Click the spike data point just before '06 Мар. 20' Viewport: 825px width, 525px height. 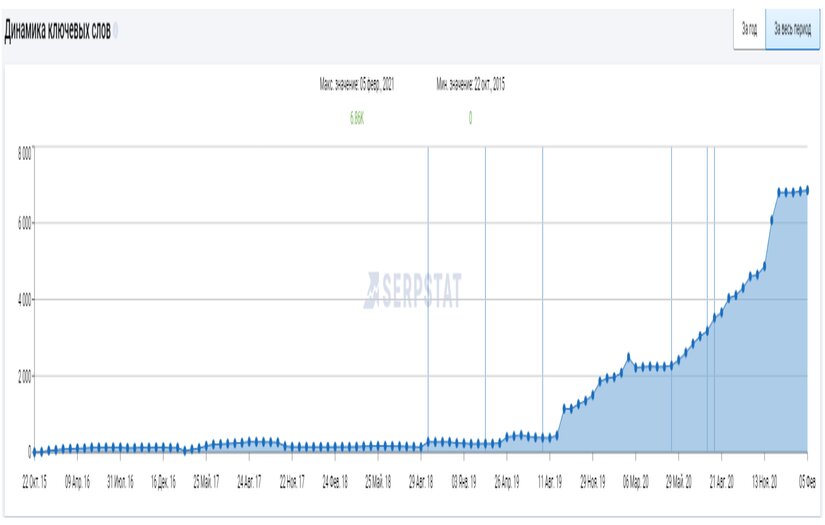[628, 358]
